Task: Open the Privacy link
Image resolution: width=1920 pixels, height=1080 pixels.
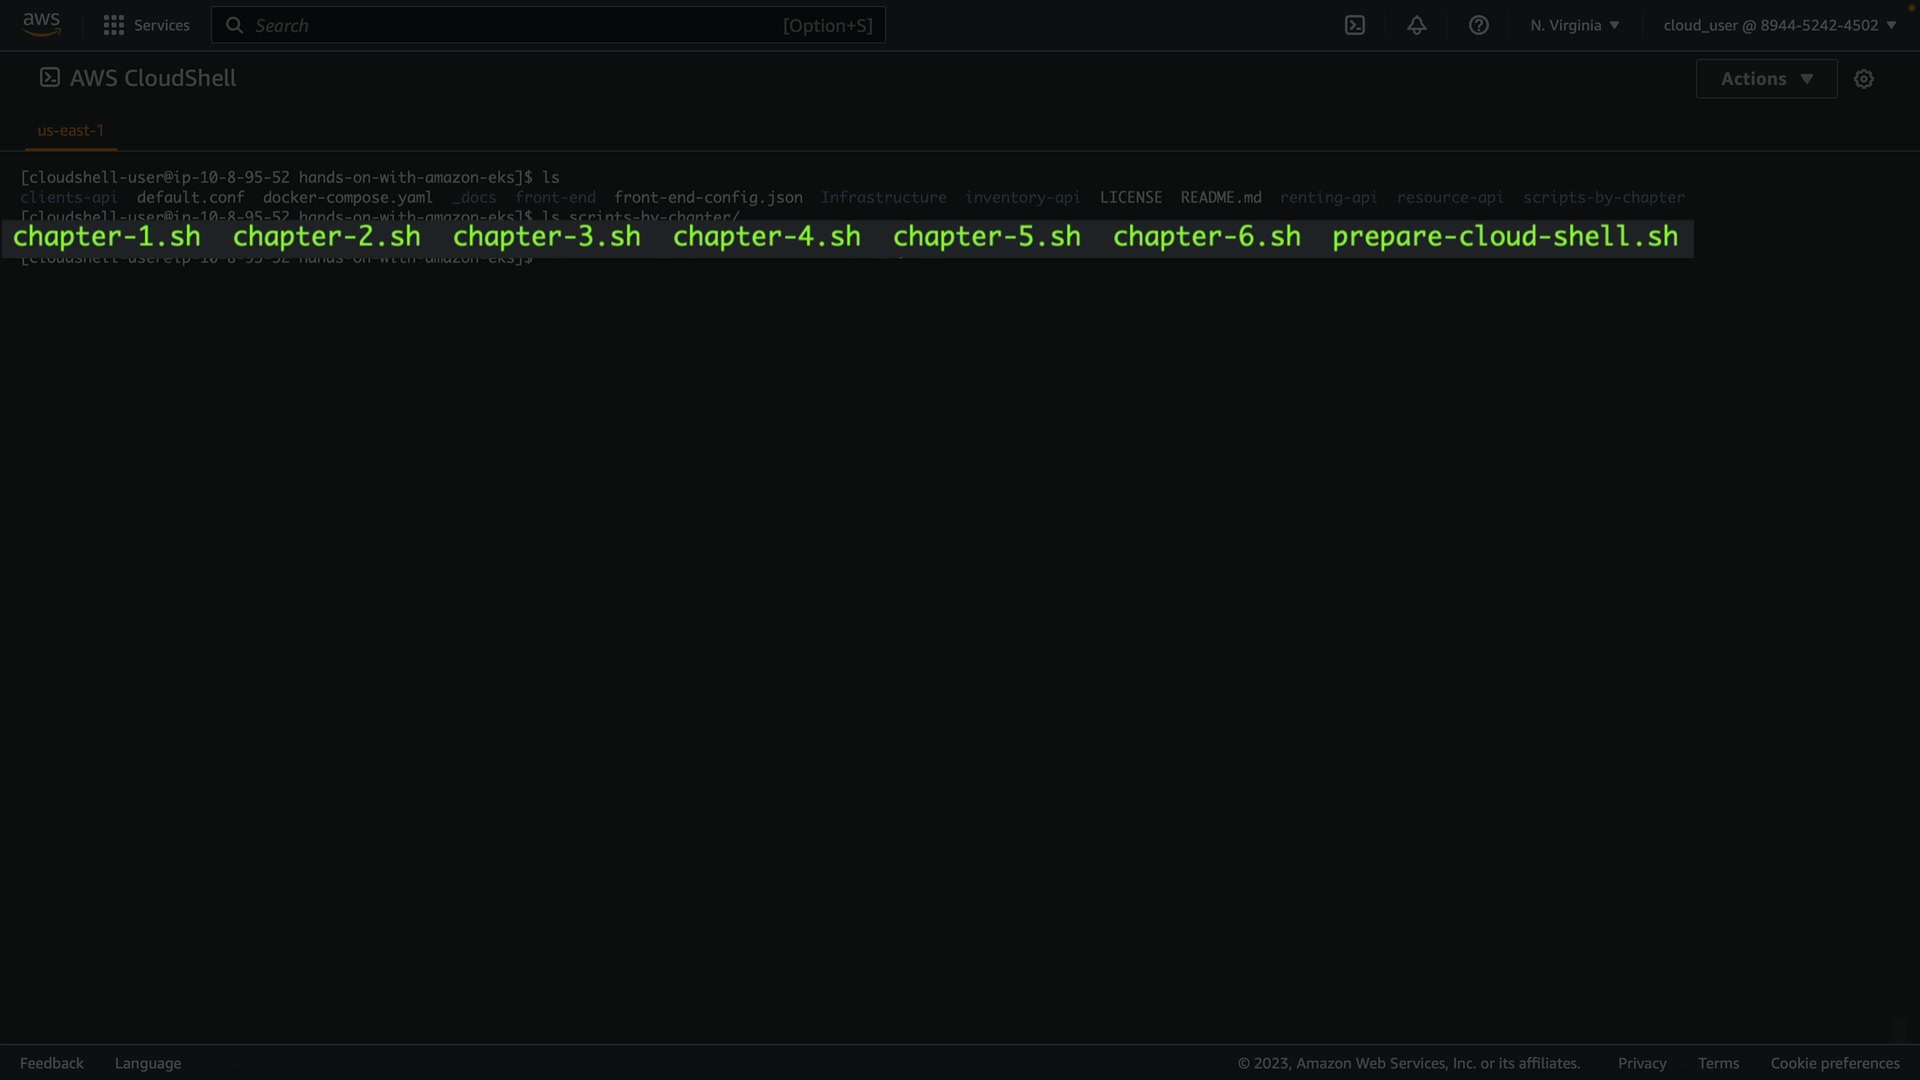Action: point(1642,1063)
